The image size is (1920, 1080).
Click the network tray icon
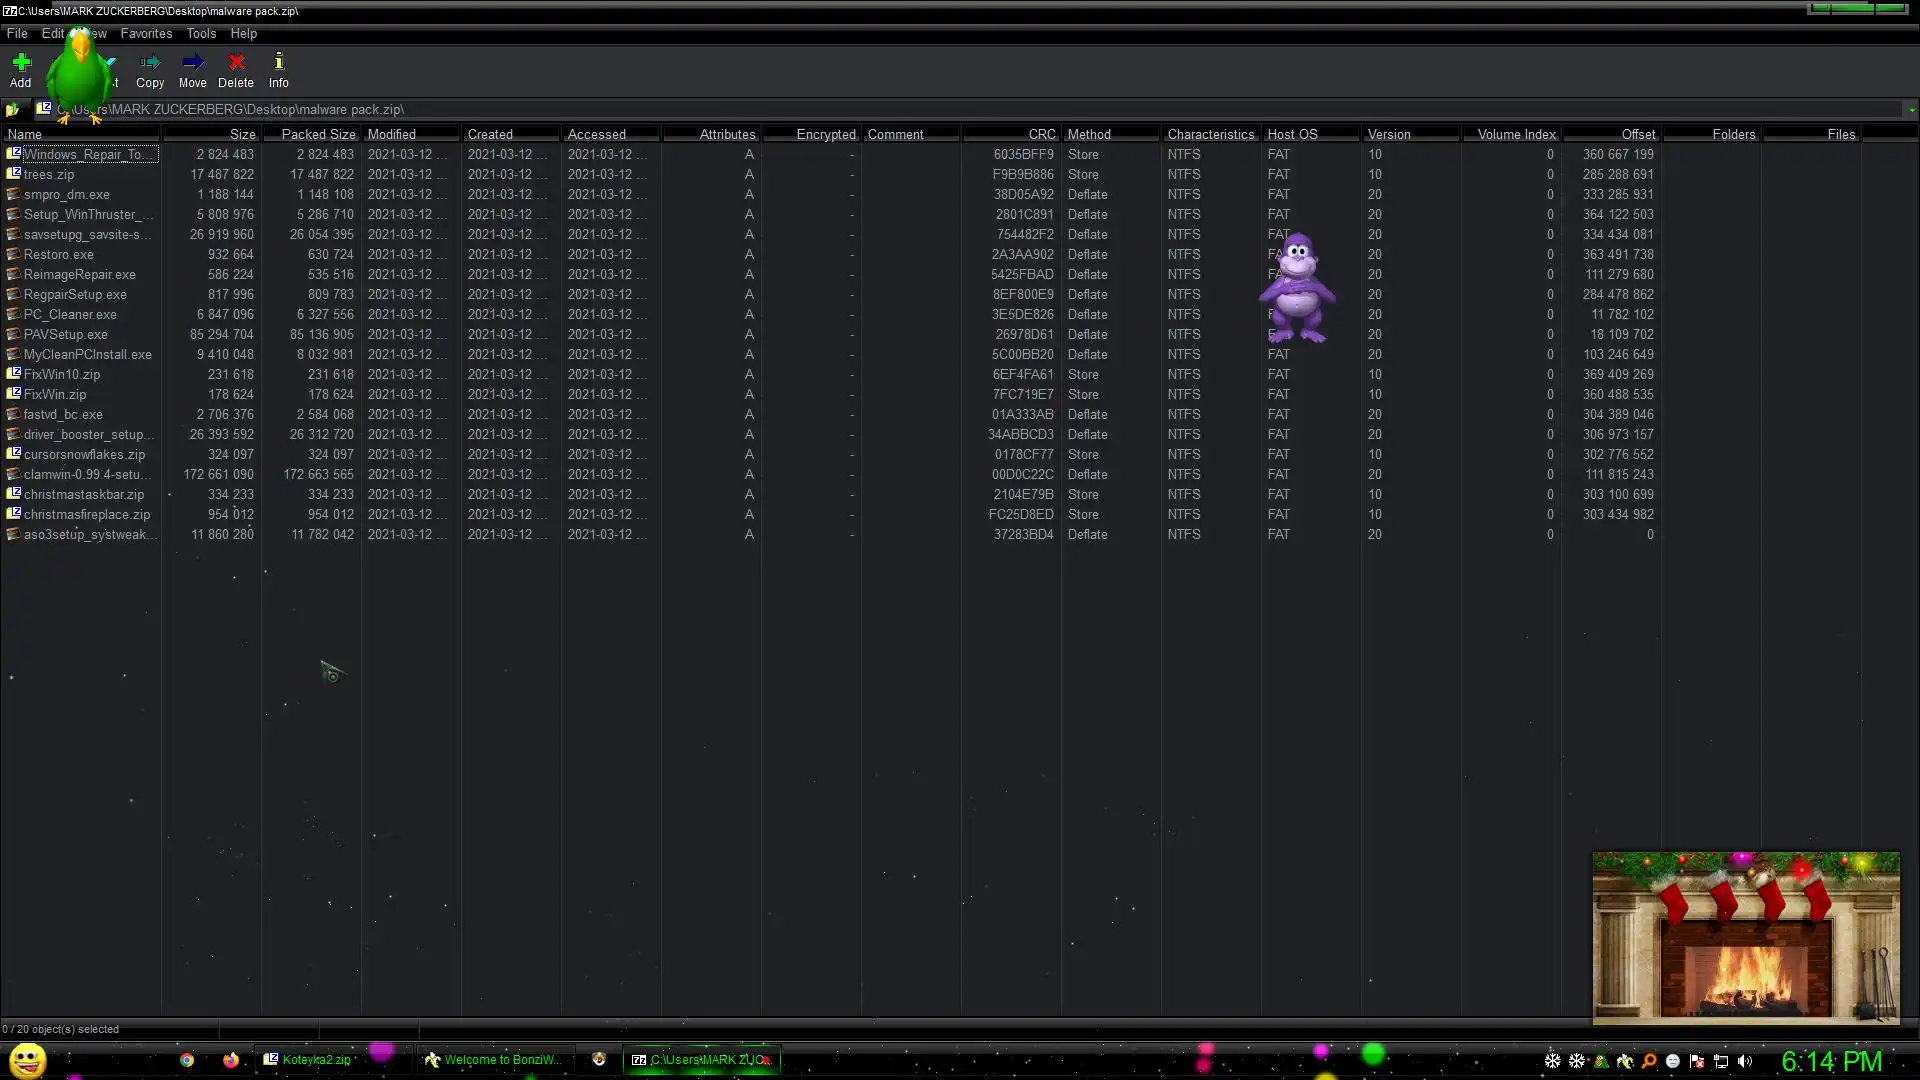pos(1721,1061)
